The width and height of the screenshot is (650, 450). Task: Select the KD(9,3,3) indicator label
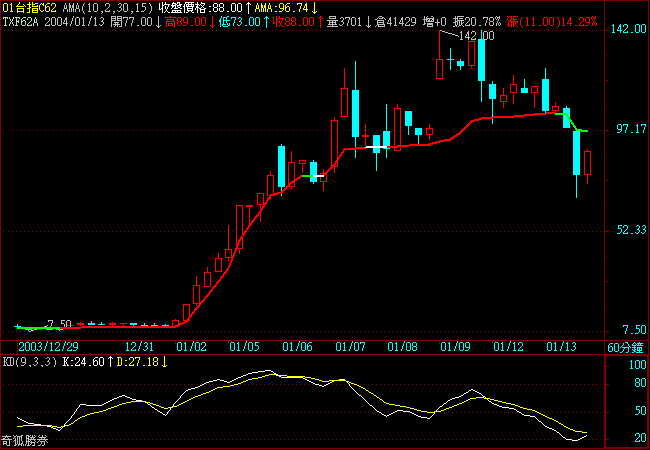(x=30, y=362)
